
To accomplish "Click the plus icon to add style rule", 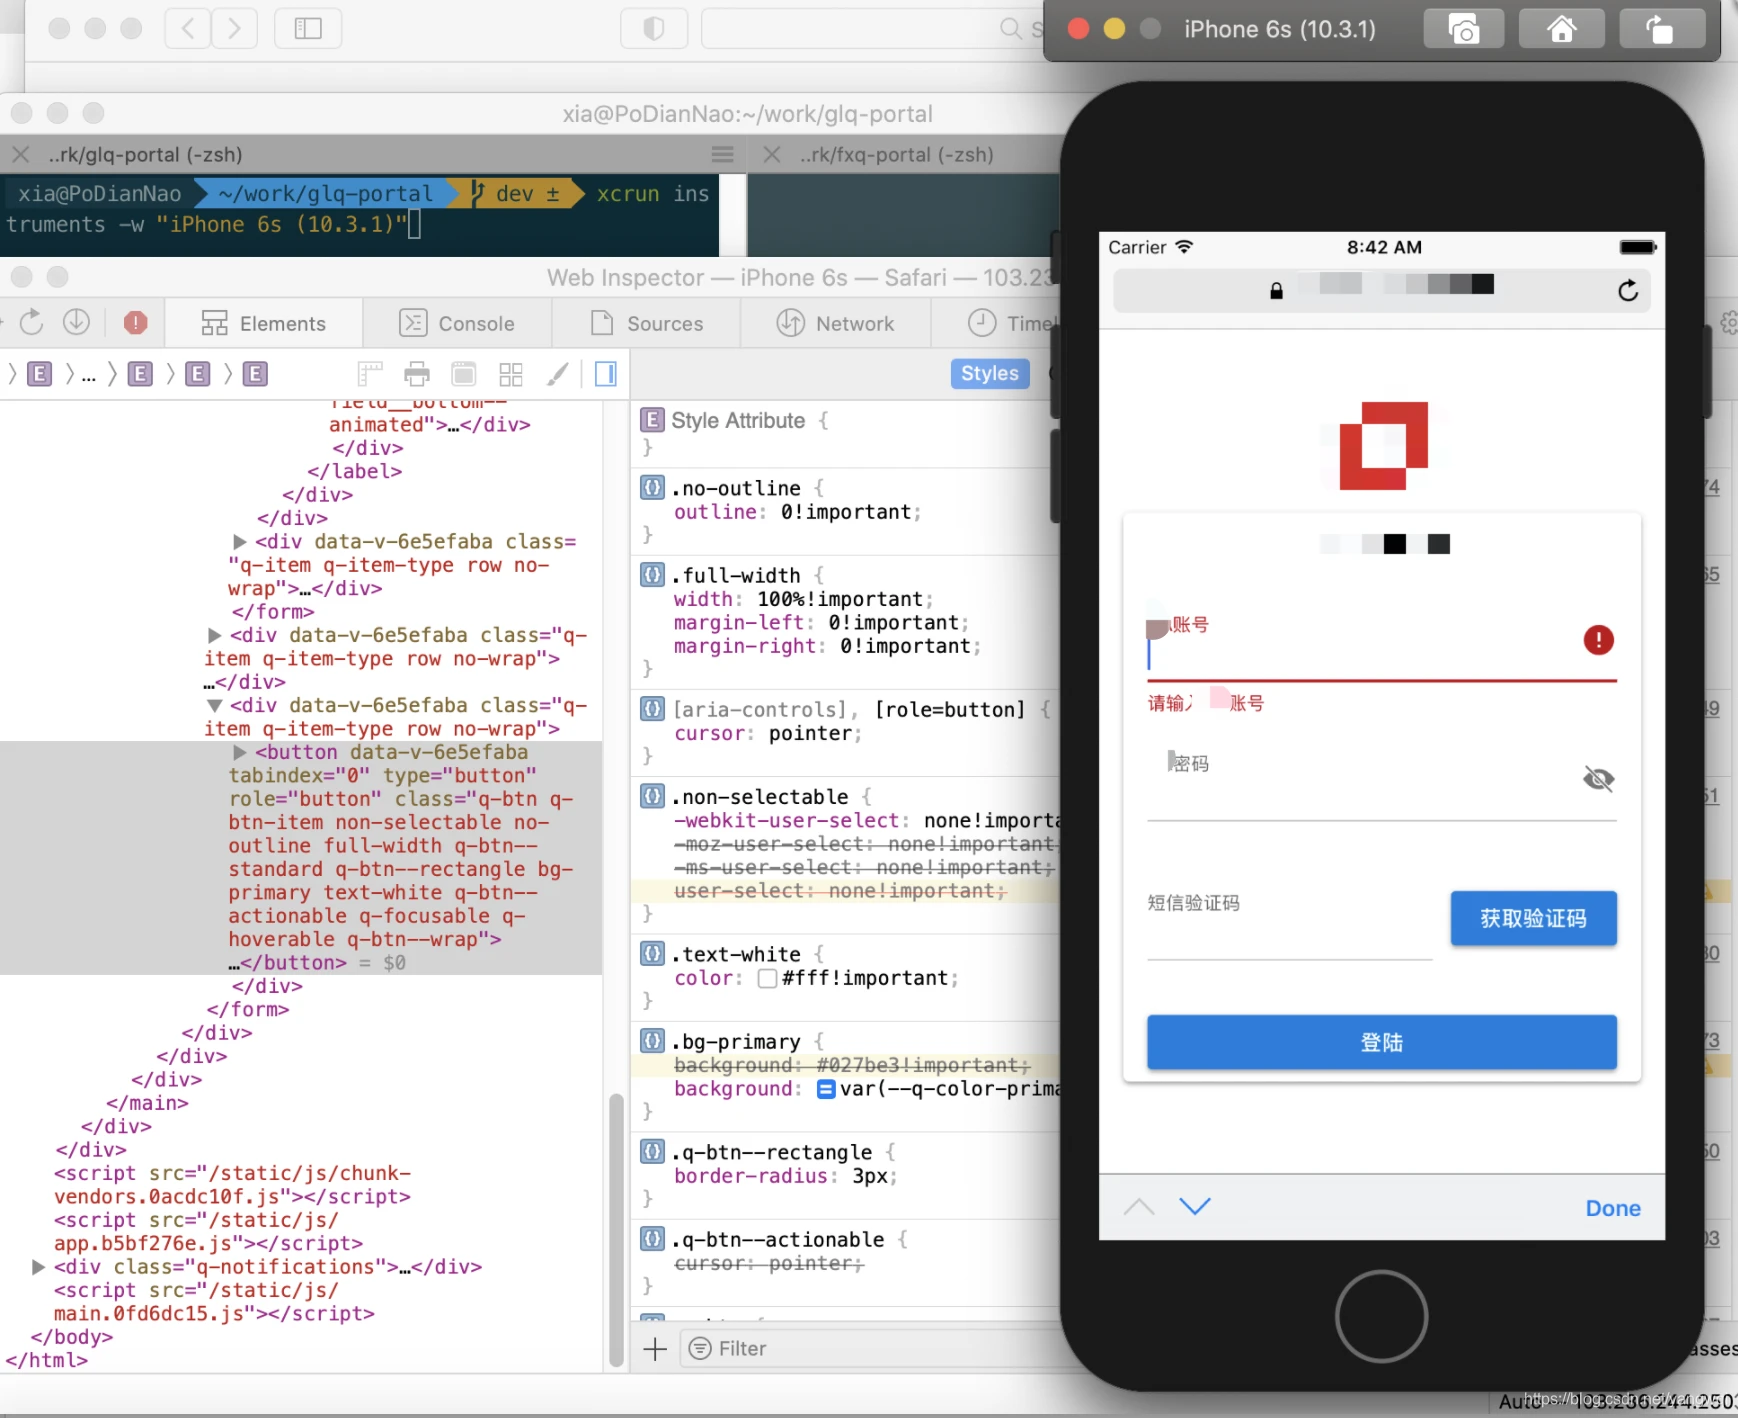I will 655,1349.
